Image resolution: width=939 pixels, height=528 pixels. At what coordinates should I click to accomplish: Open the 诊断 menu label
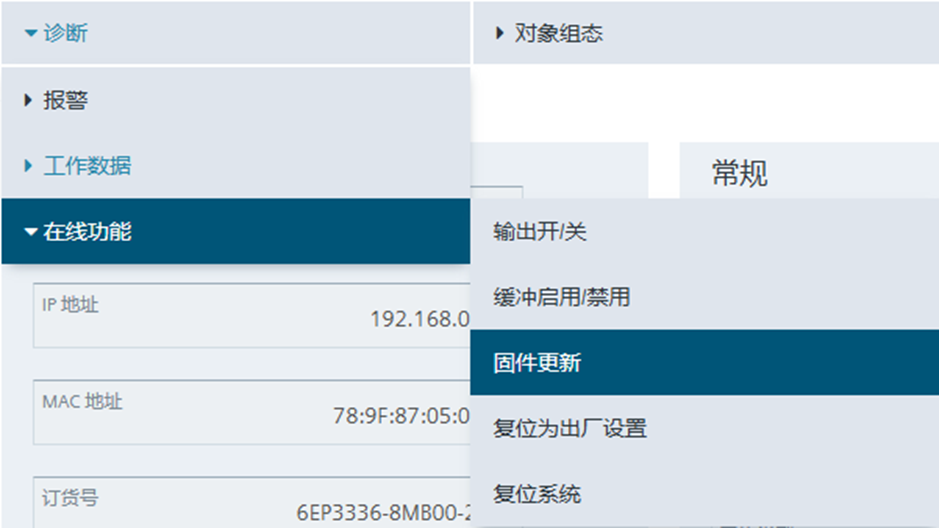coord(65,34)
